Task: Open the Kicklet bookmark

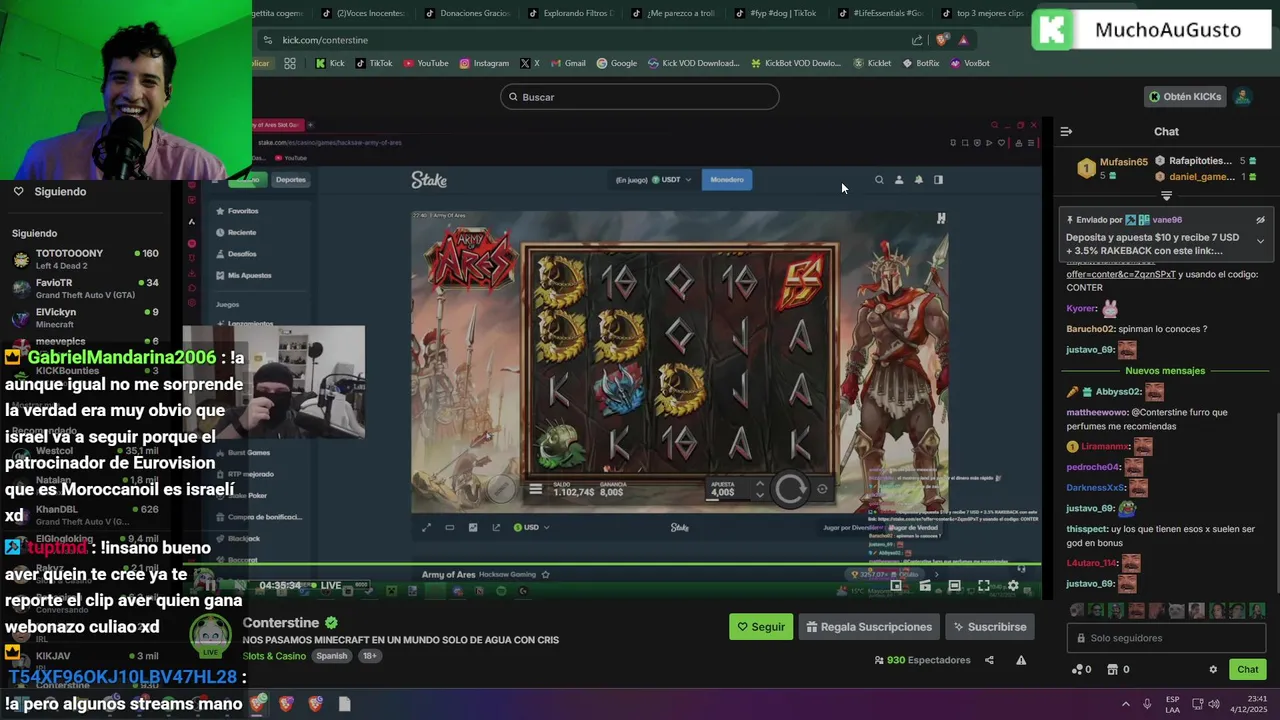Action: tap(872, 63)
